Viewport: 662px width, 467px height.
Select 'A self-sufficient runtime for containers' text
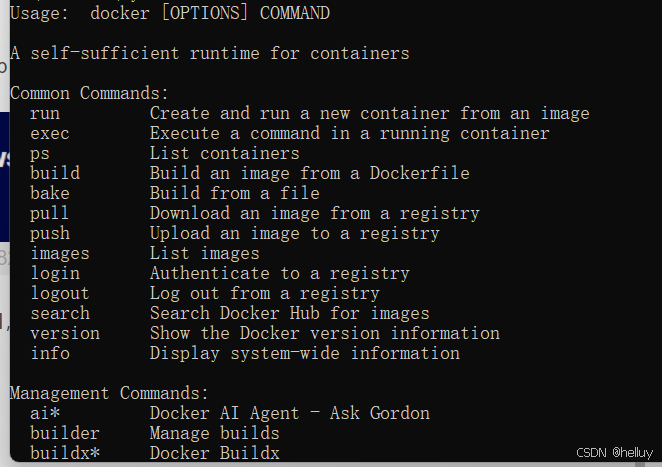coord(210,53)
